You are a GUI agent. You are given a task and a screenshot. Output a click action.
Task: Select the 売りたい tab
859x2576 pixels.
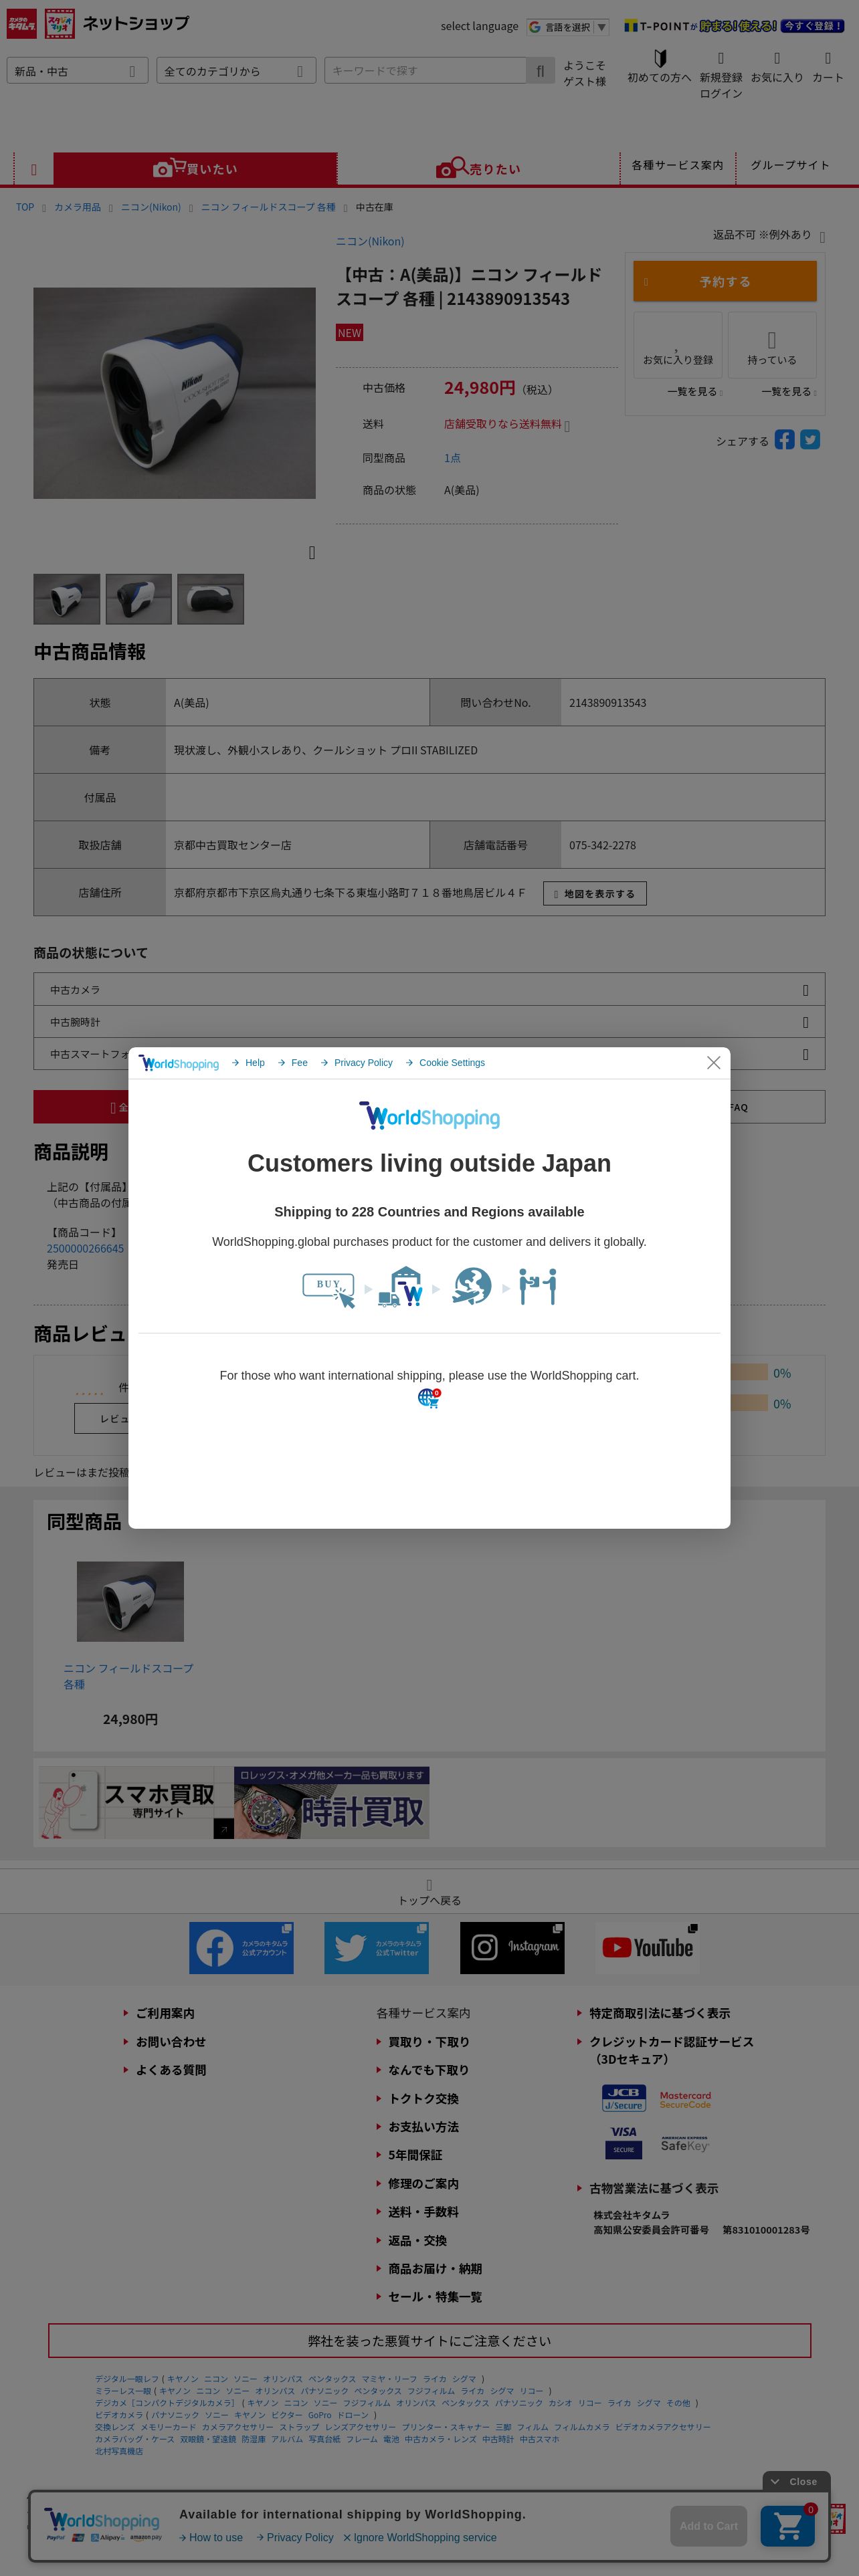click(478, 168)
